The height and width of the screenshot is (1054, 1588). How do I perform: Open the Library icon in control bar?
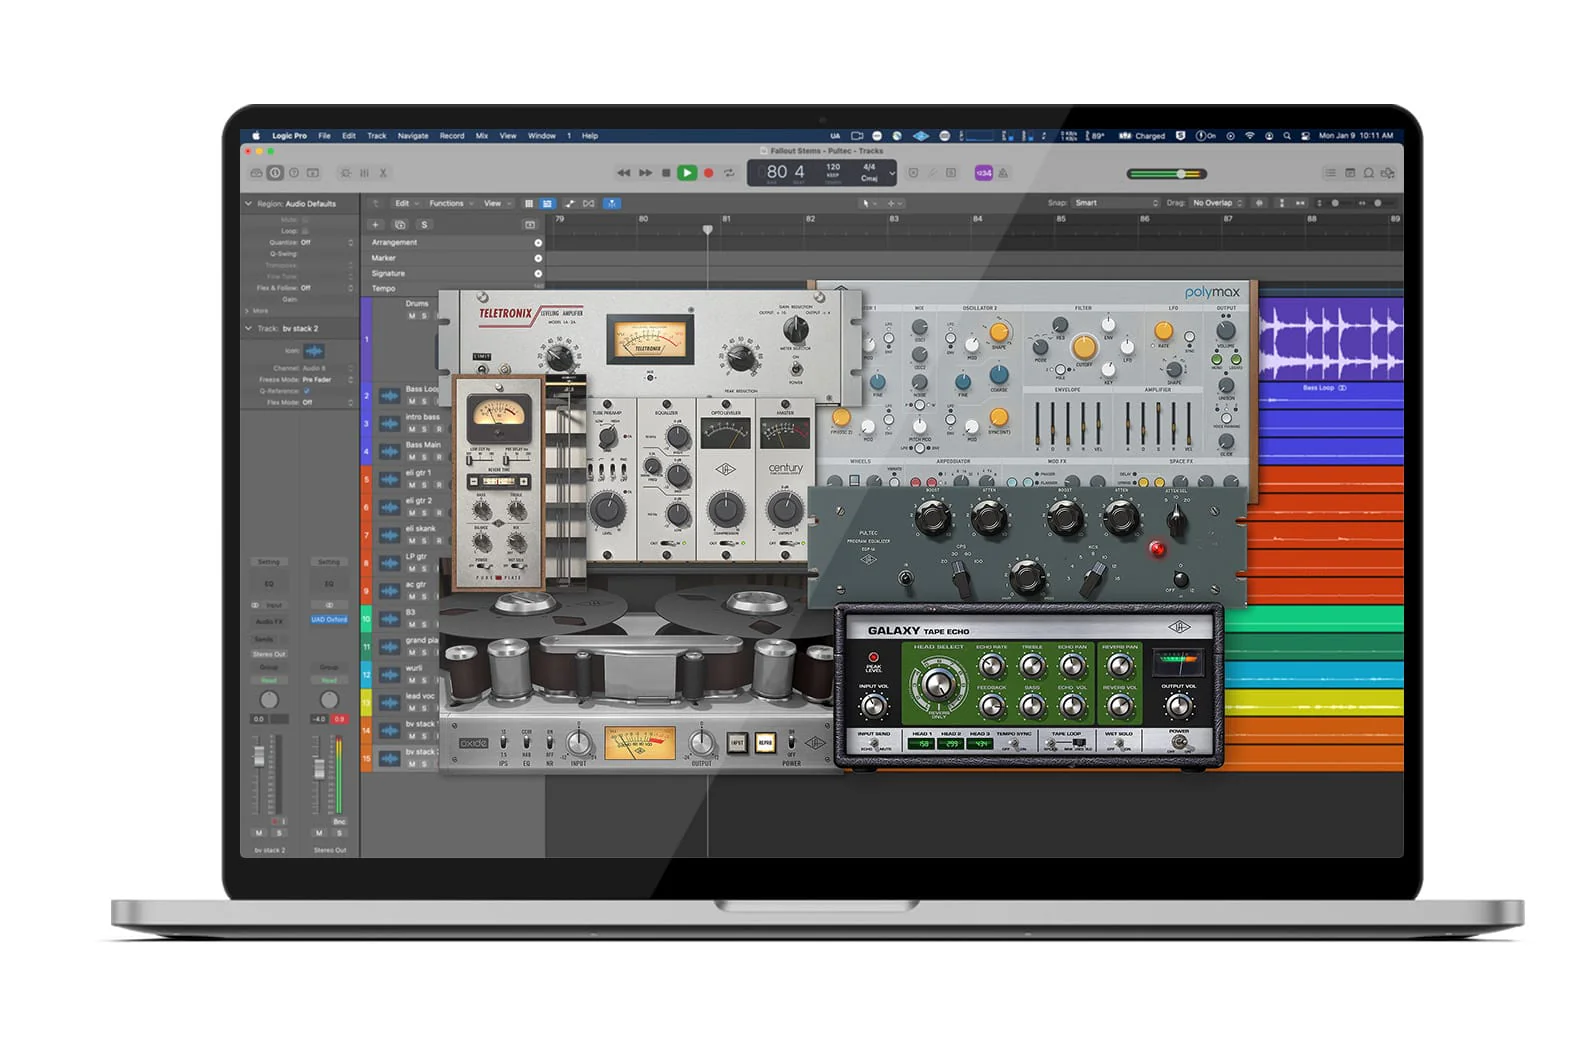coord(256,173)
